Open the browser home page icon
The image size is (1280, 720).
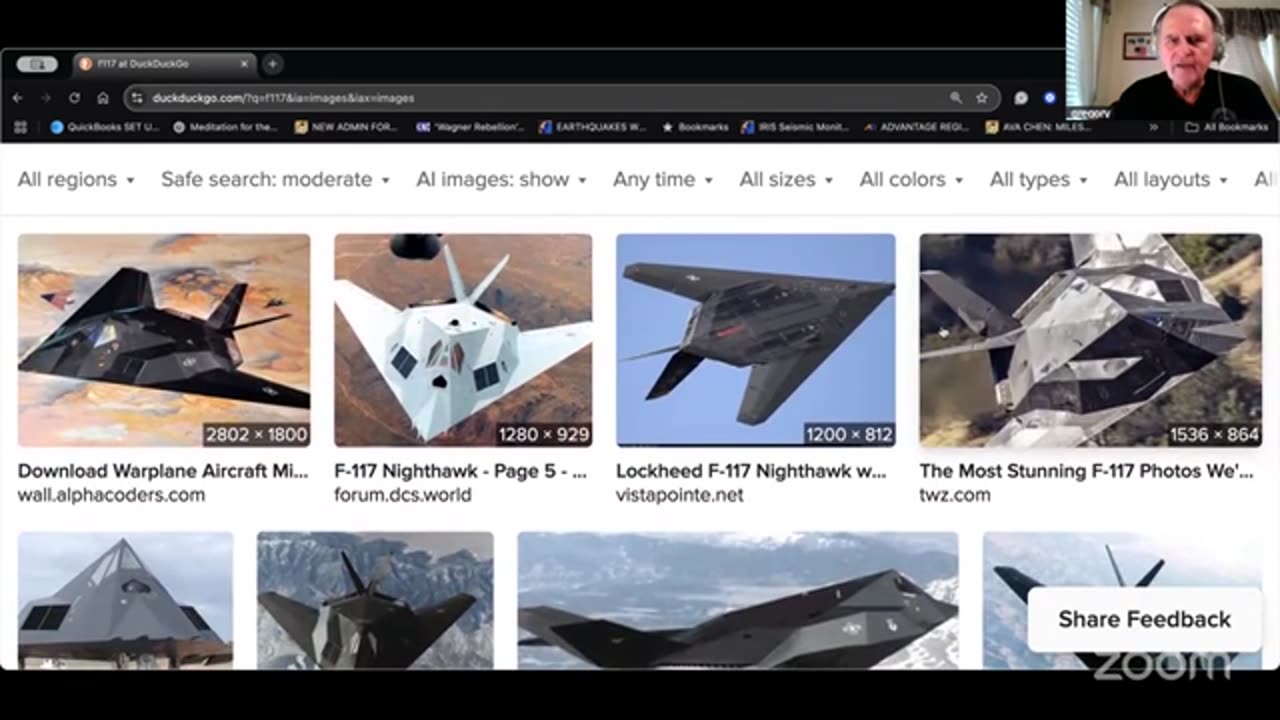point(103,98)
